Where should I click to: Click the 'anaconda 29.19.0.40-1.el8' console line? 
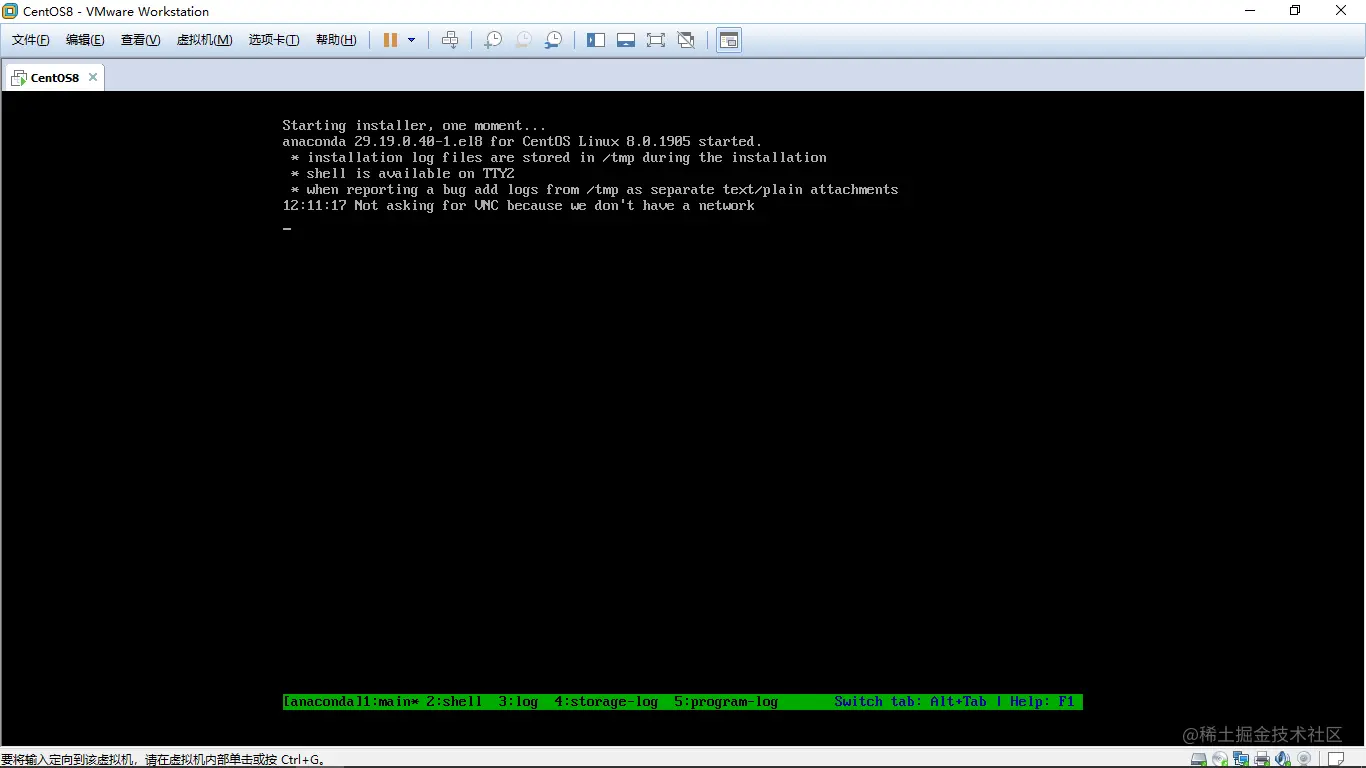tap(522, 142)
